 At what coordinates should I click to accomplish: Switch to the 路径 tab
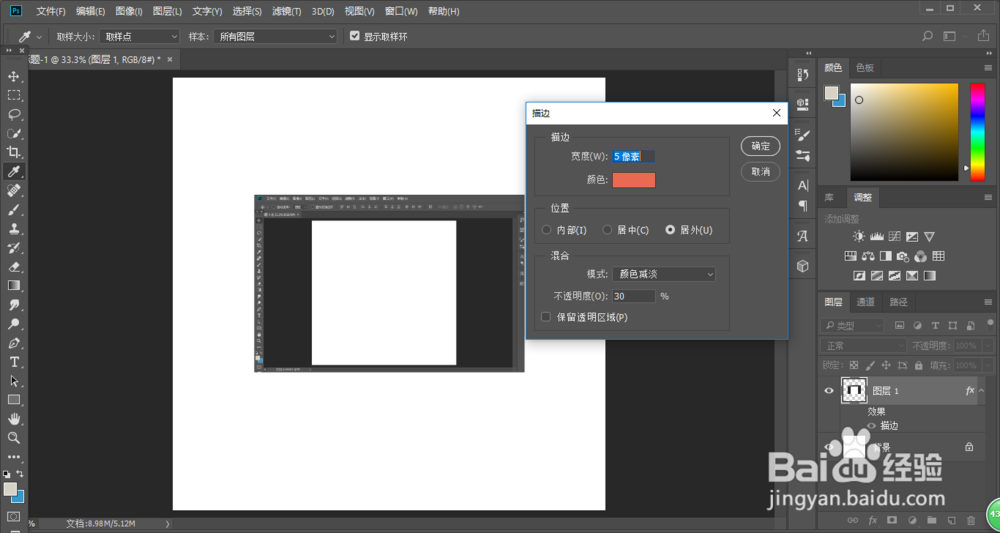pos(898,302)
